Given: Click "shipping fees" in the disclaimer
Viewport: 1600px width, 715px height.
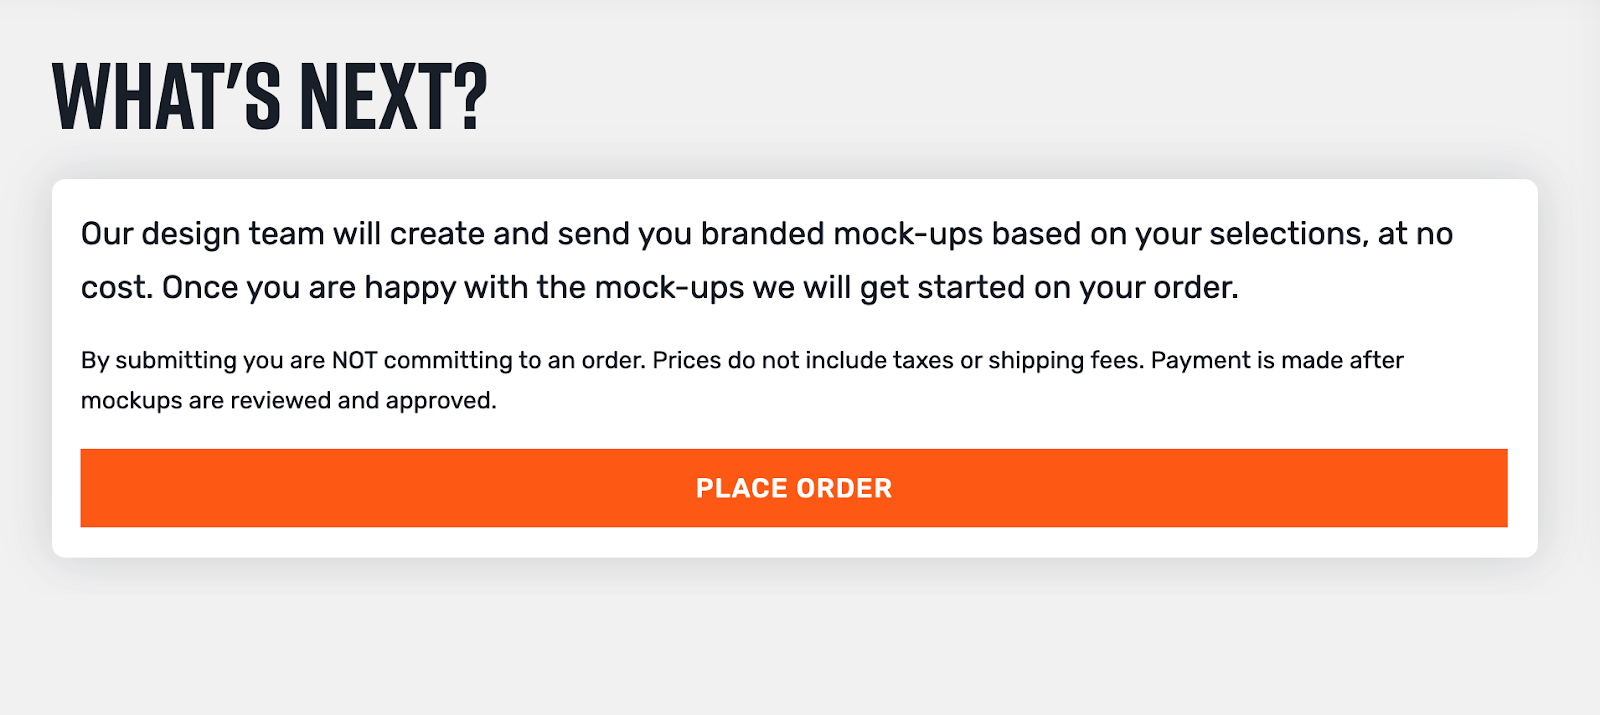Looking at the screenshot, I should click(x=1066, y=360).
